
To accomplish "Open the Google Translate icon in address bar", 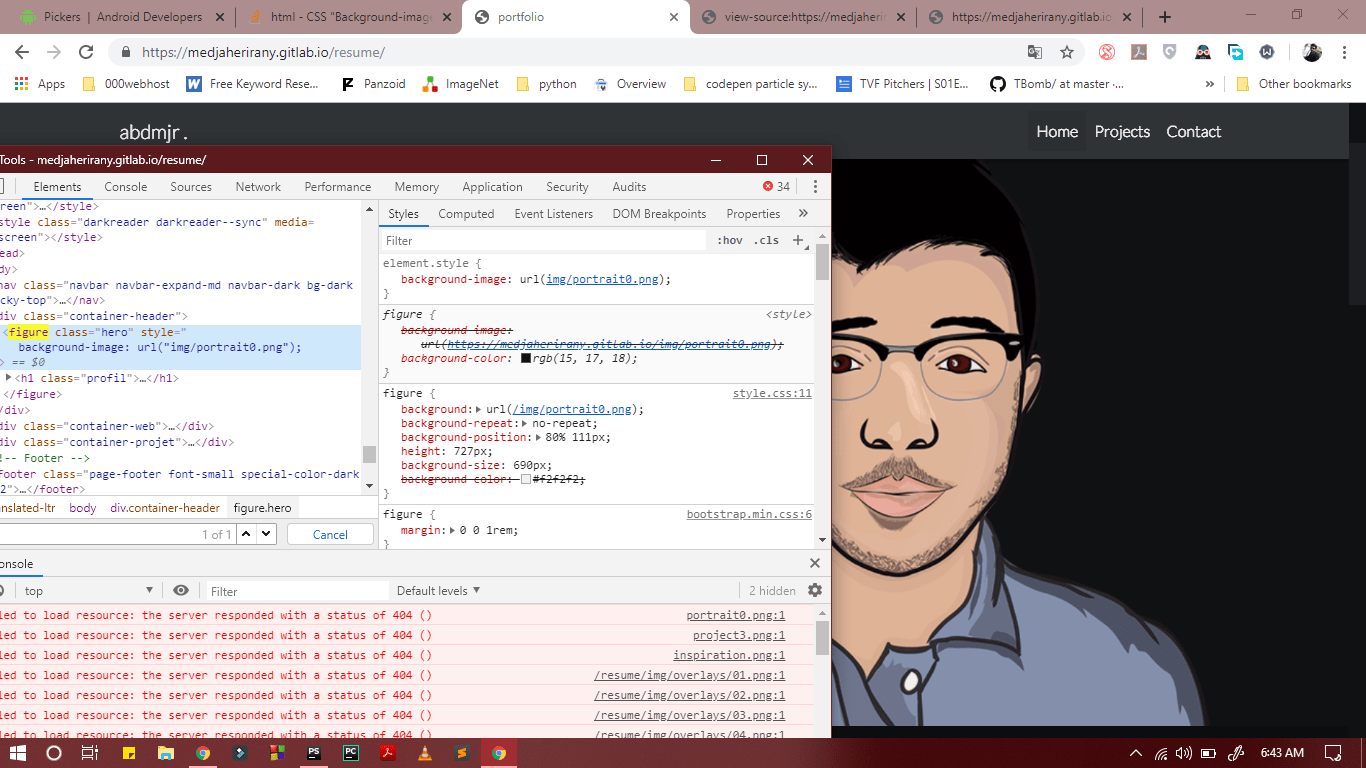I will click(x=1035, y=52).
